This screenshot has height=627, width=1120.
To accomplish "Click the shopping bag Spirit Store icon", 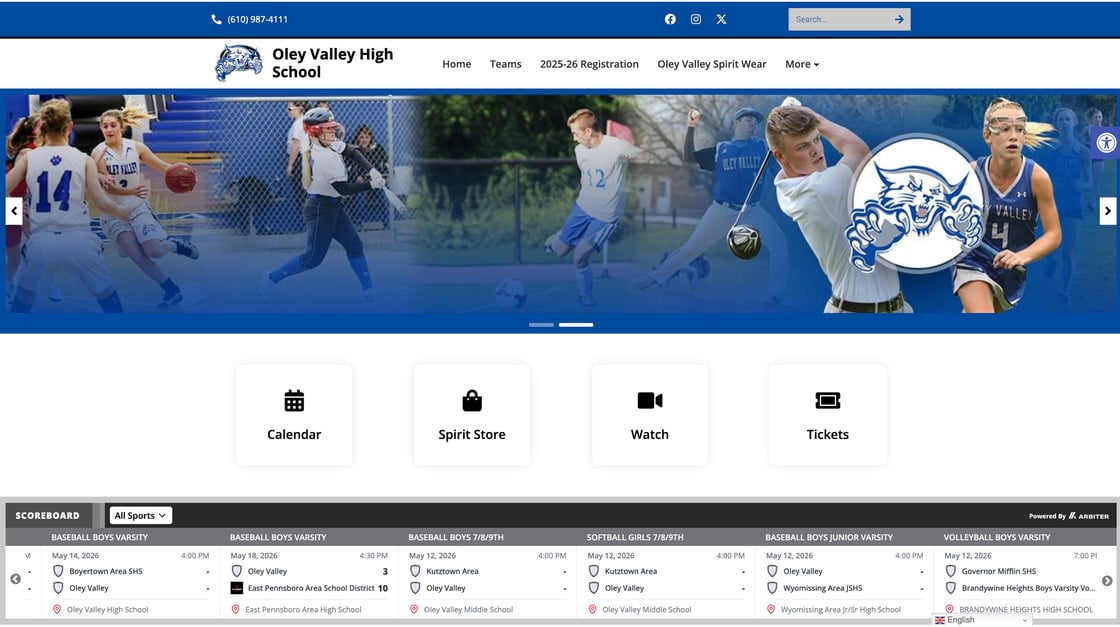I will [471, 401].
